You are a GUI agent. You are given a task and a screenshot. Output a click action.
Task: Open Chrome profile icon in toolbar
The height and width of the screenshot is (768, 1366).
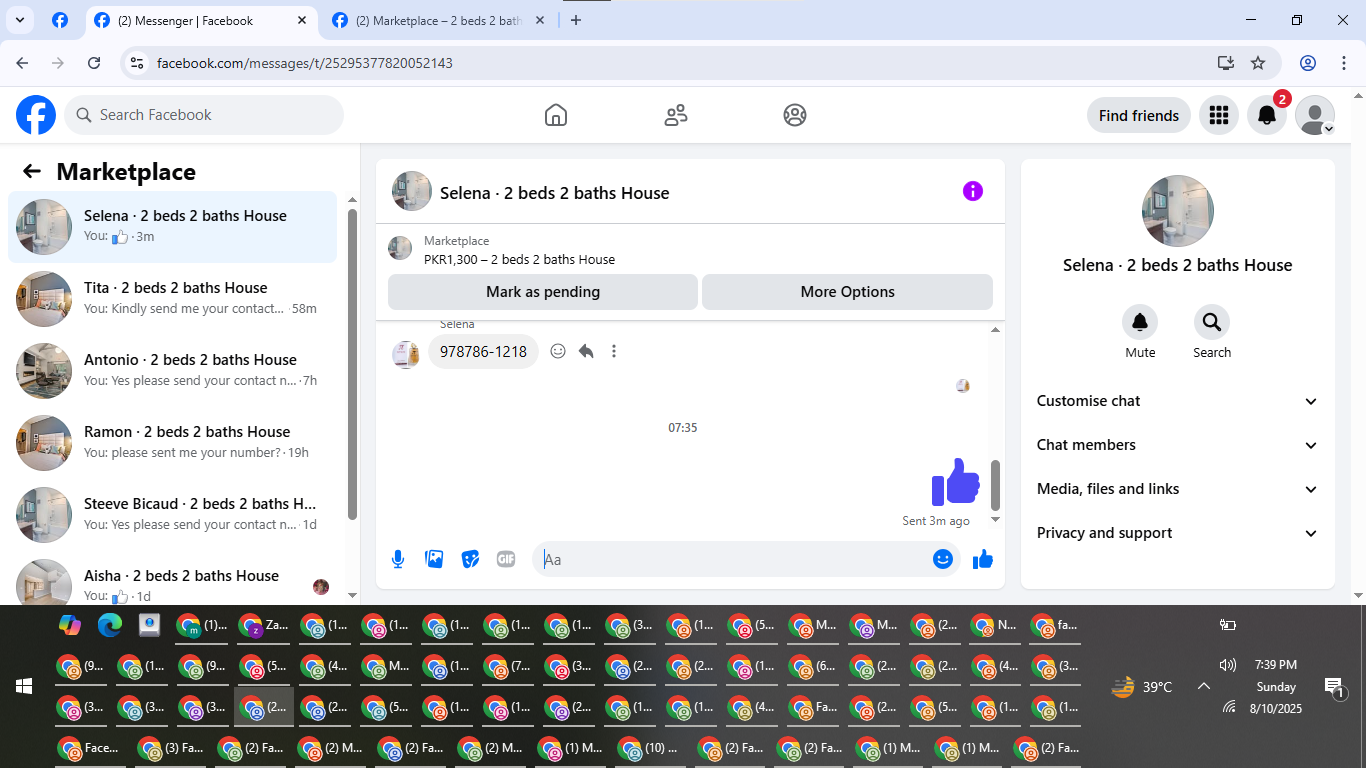tap(1308, 63)
